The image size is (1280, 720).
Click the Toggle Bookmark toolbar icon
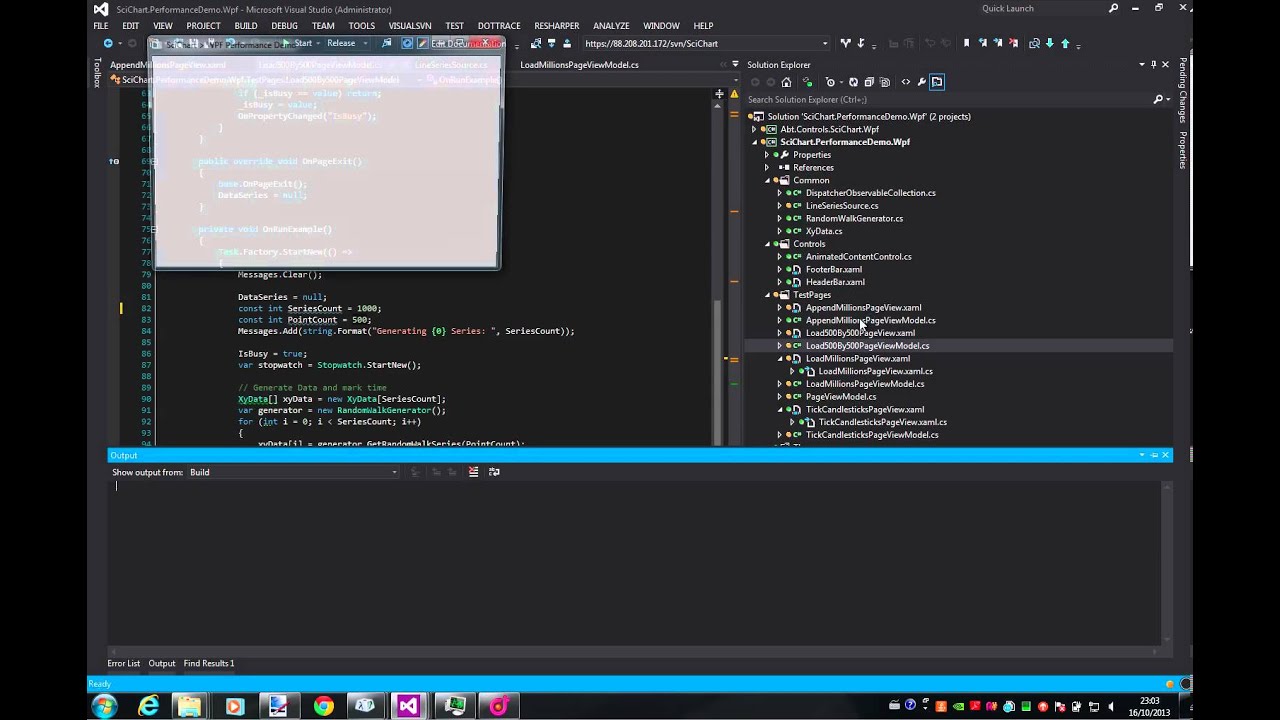point(966,43)
